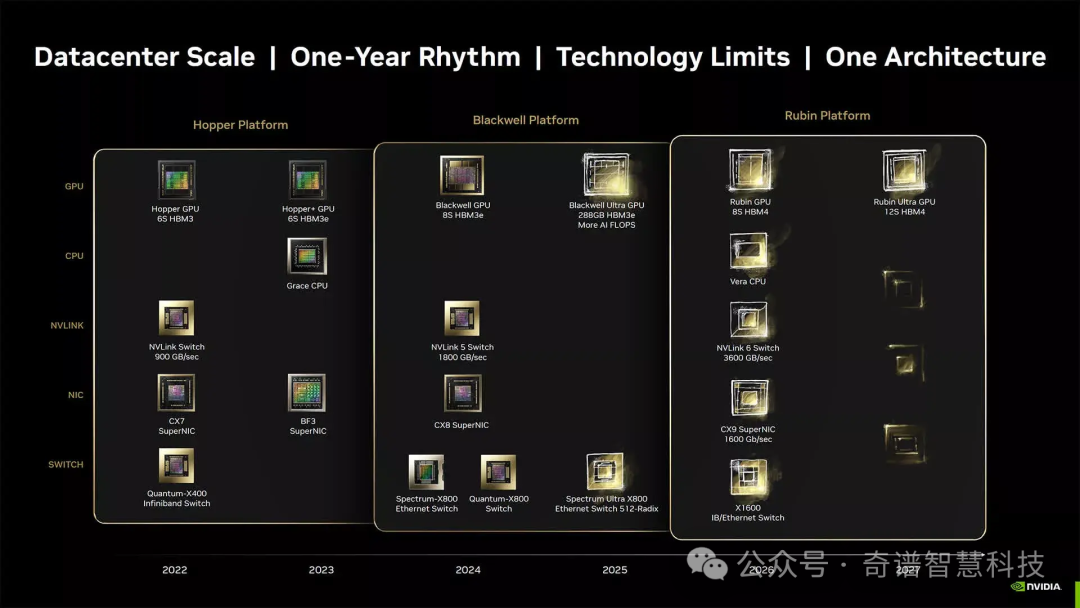1080x608 pixels.
Task: Select the Spectrum Ultra X800 chip sketch
Action: tap(605, 472)
